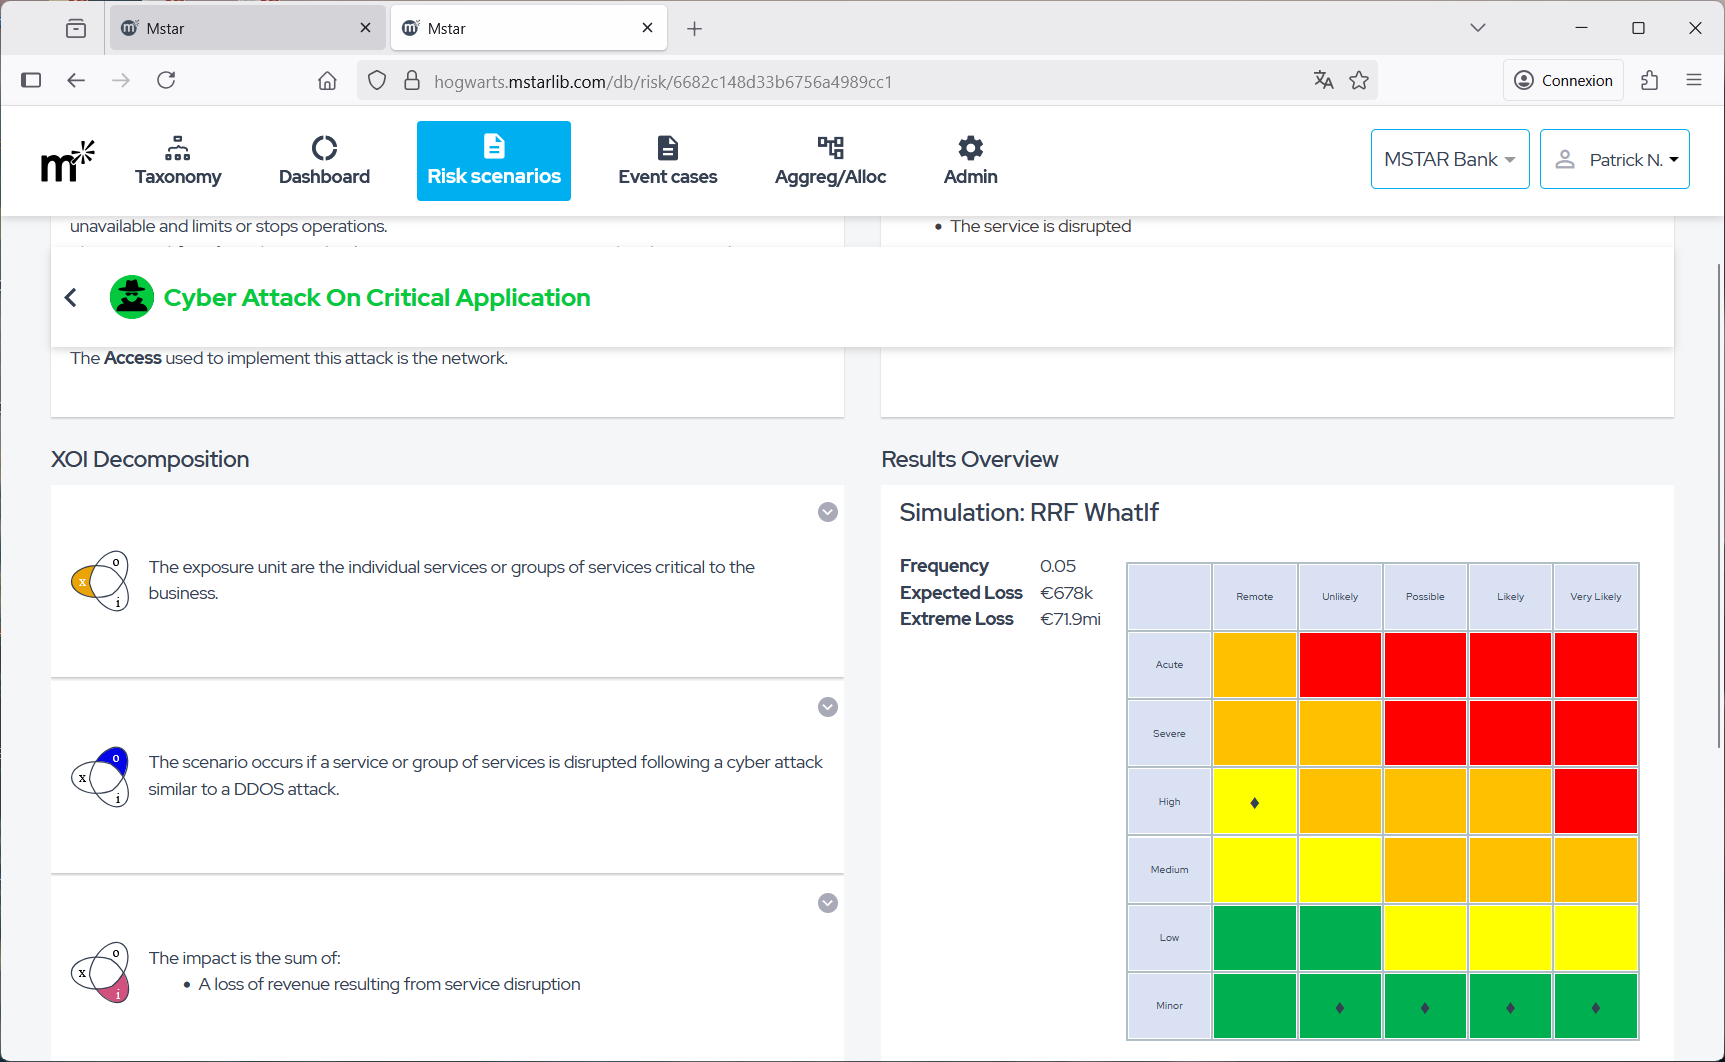1725x1062 pixels.
Task: Close the active Mstar browser tab
Action: coord(647,28)
